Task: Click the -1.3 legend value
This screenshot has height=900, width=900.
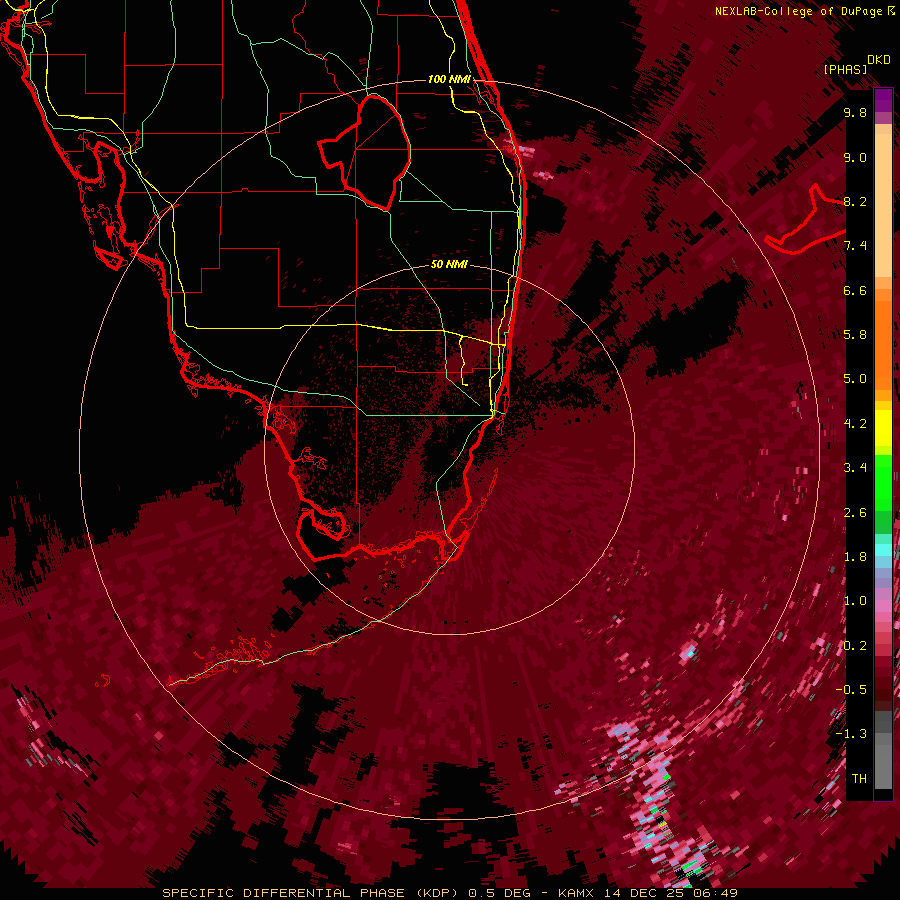Action: [x=851, y=734]
